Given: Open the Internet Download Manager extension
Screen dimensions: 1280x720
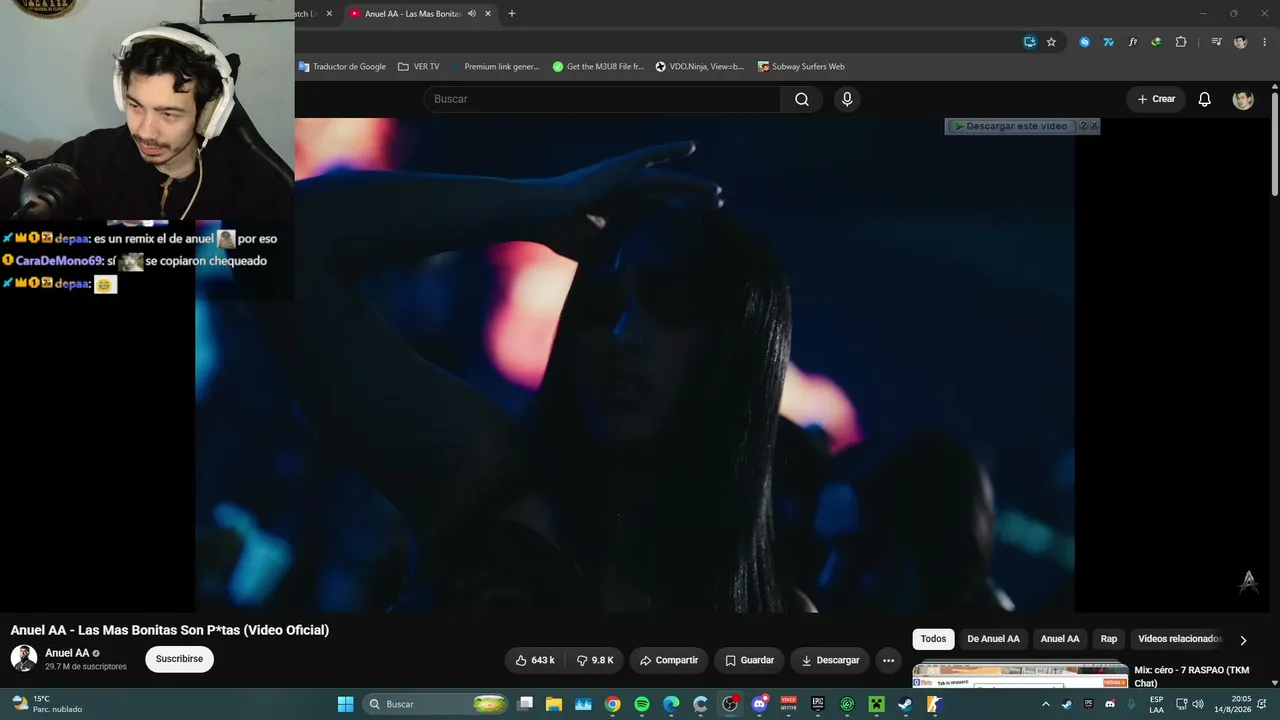Looking at the screenshot, I should tap(1157, 42).
